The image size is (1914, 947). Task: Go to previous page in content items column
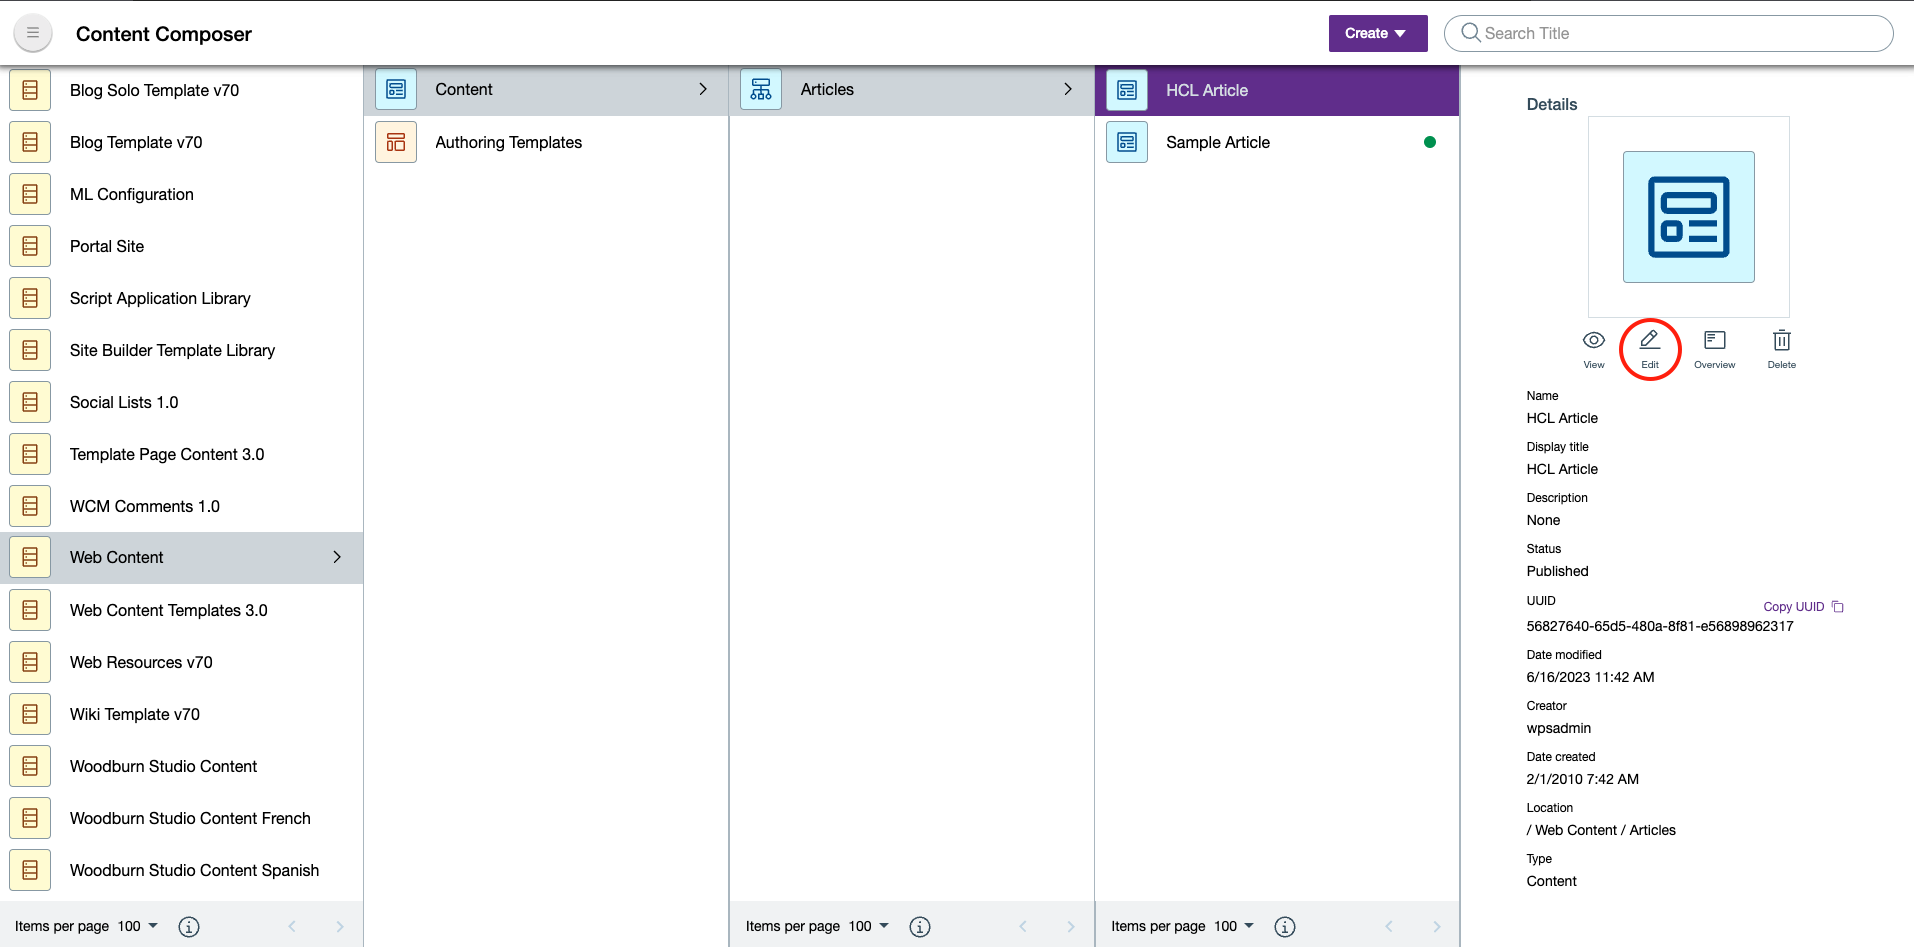(x=1388, y=927)
